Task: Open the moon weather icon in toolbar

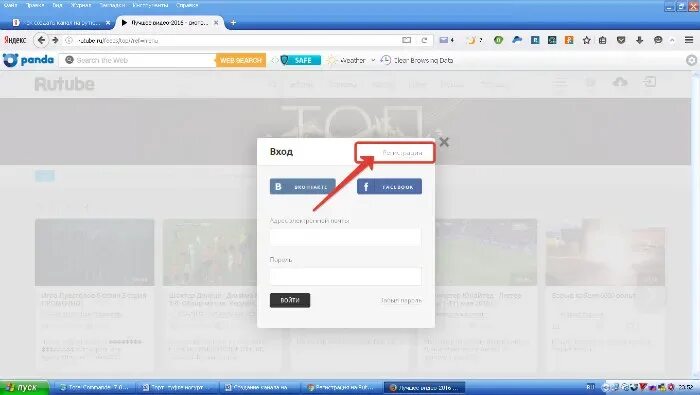Action: pyautogui.click(x=471, y=40)
